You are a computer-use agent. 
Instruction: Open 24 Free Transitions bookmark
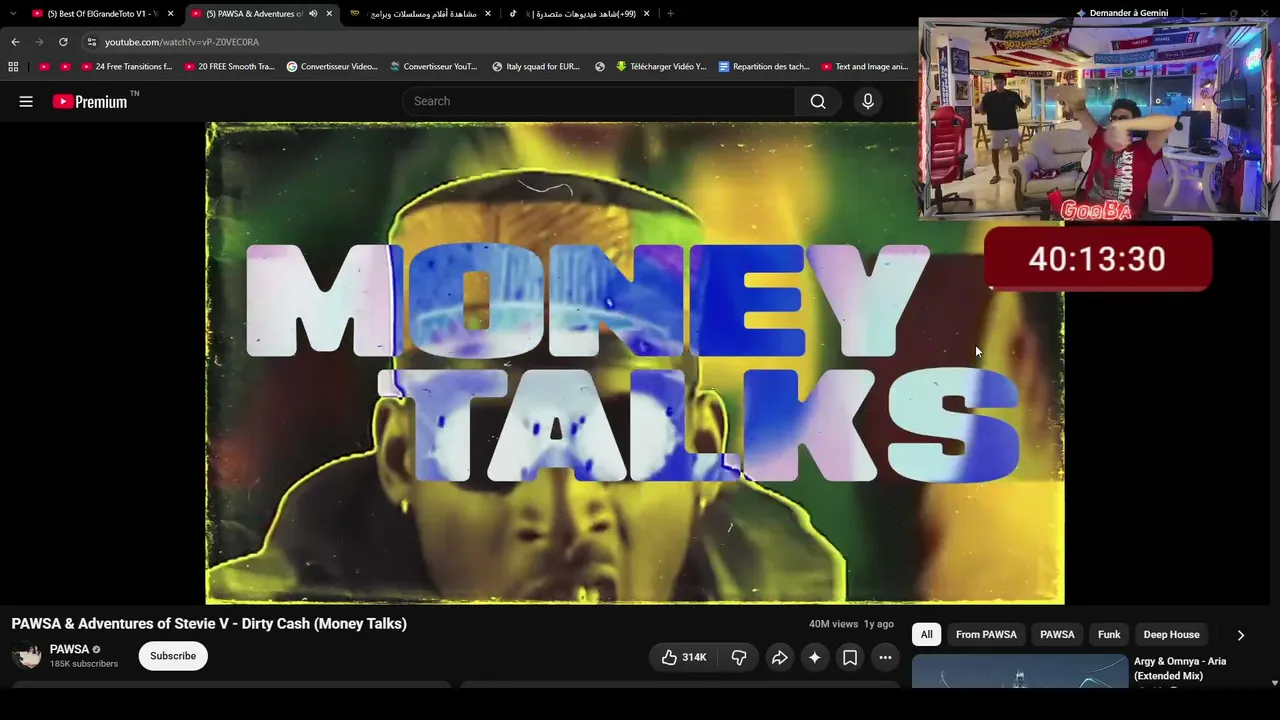pos(127,67)
